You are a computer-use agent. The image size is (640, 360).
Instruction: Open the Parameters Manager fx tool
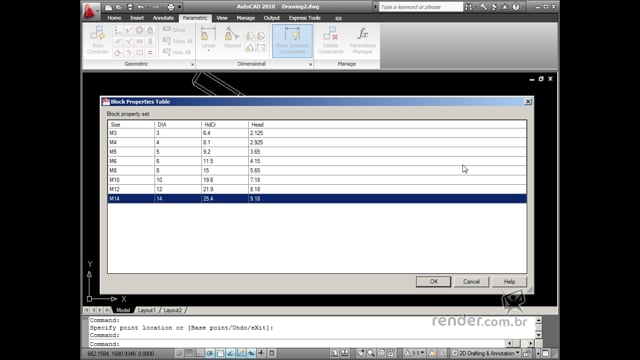tap(362, 40)
